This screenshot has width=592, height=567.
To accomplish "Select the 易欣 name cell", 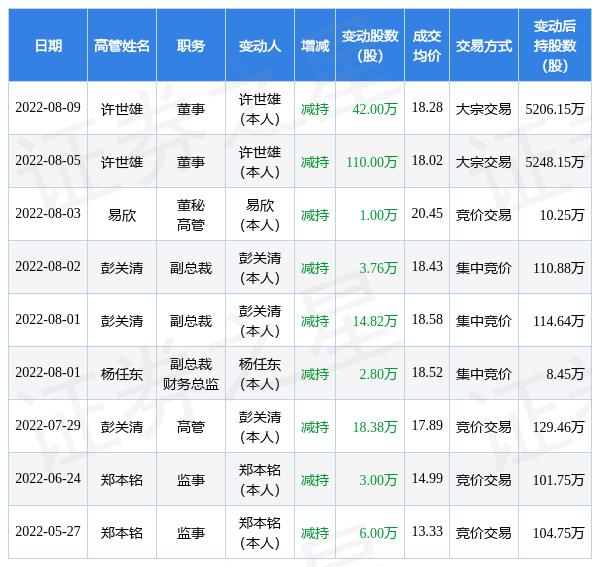I will click(x=122, y=215).
